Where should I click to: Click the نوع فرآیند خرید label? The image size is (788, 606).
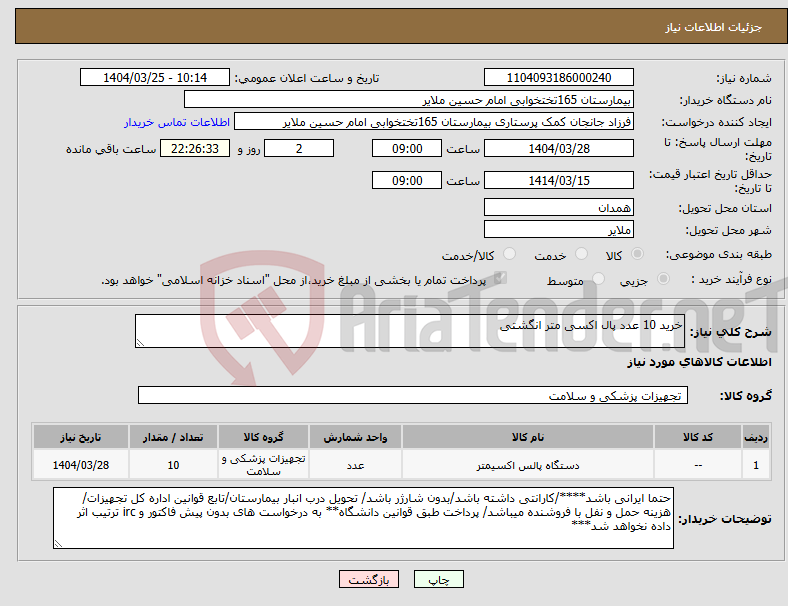pos(732,279)
